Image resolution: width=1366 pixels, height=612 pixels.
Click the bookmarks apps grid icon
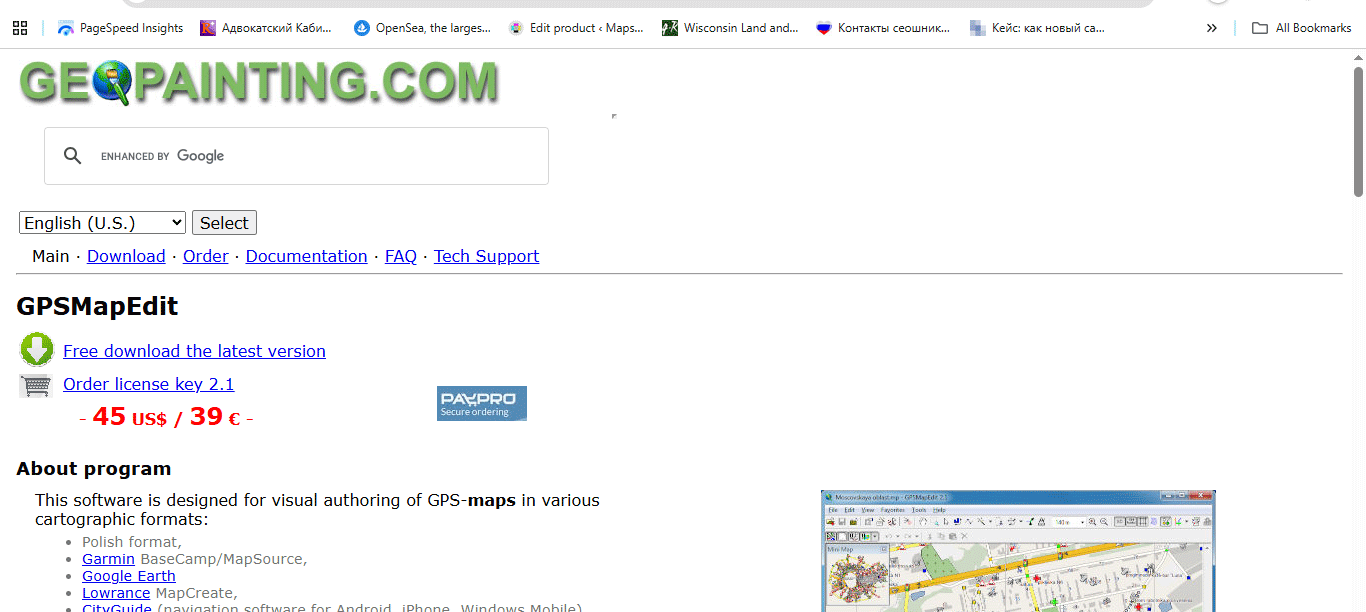click(19, 27)
